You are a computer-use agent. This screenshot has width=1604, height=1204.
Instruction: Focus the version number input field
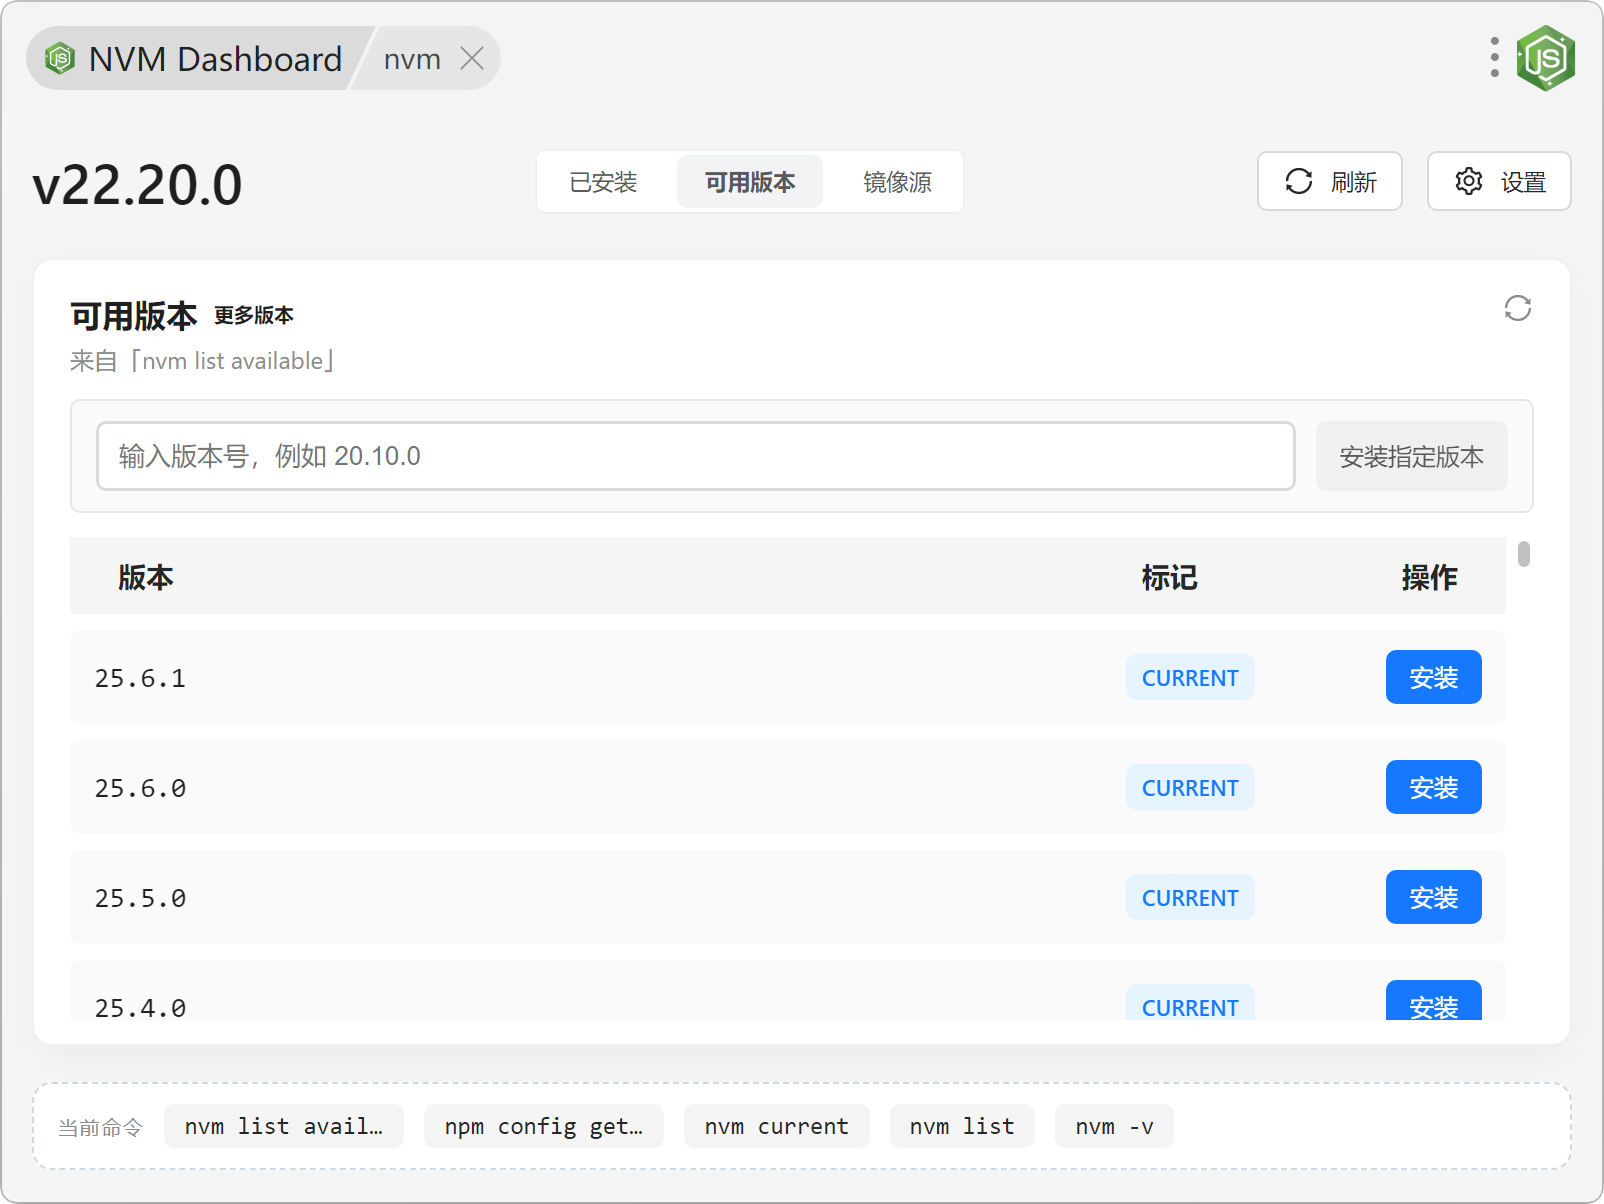click(695, 456)
